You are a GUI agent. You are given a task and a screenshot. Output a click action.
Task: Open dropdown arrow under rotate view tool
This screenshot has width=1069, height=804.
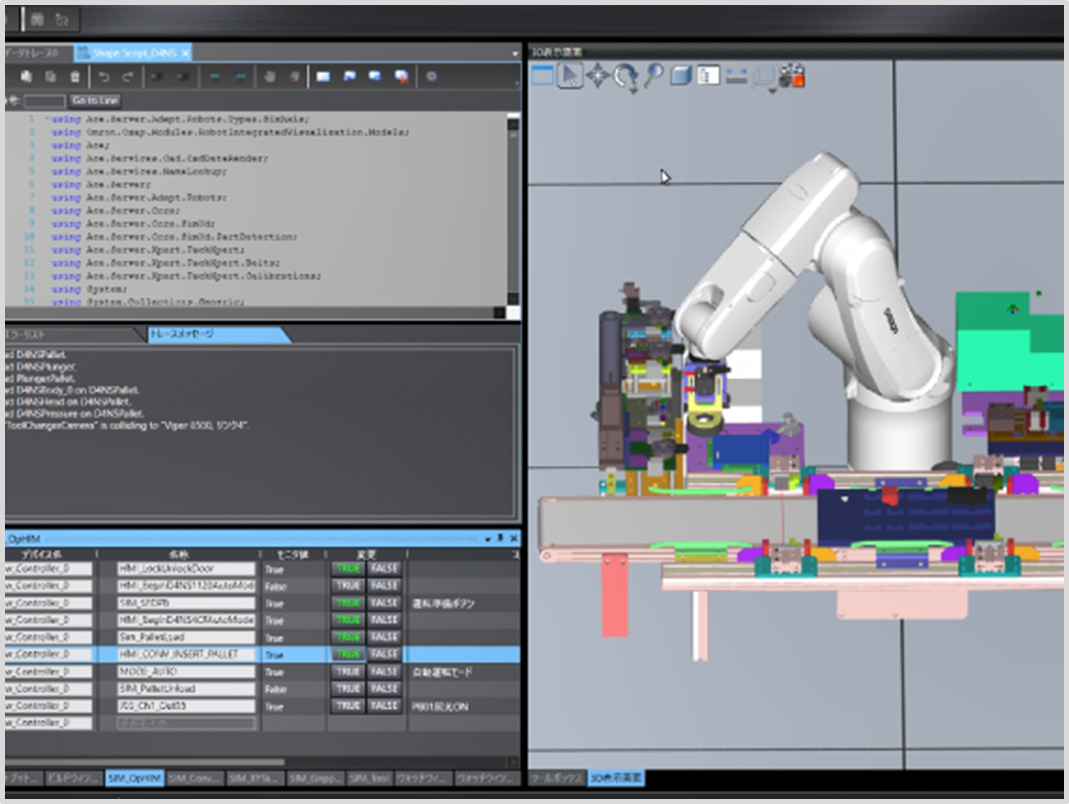pyautogui.click(x=633, y=91)
